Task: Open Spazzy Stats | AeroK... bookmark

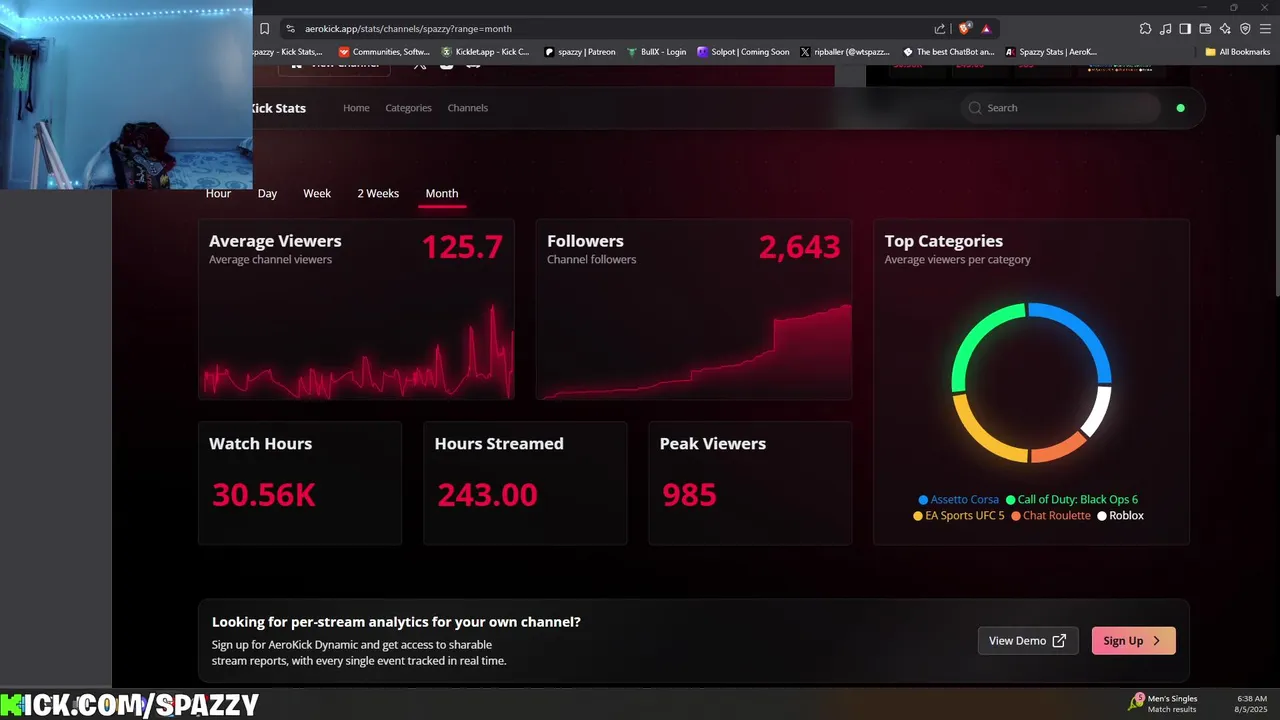Action: point(1051,52)
